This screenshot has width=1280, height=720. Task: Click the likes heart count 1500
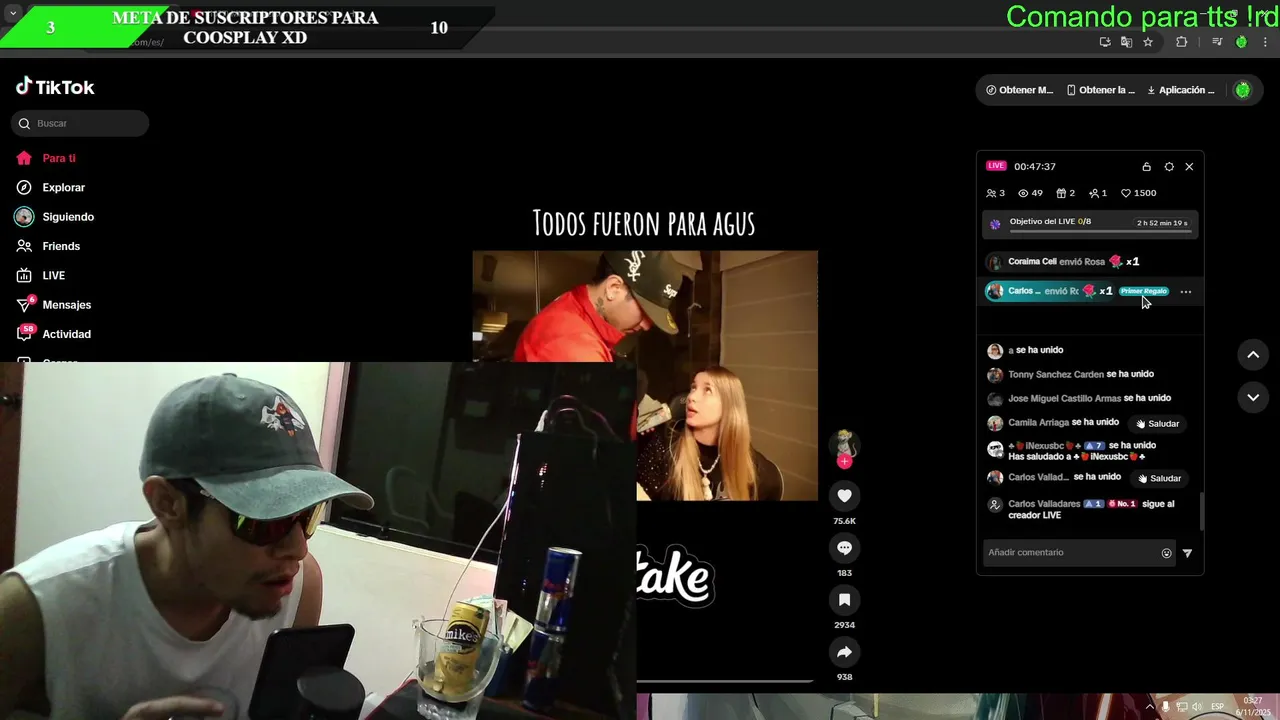1138,193
